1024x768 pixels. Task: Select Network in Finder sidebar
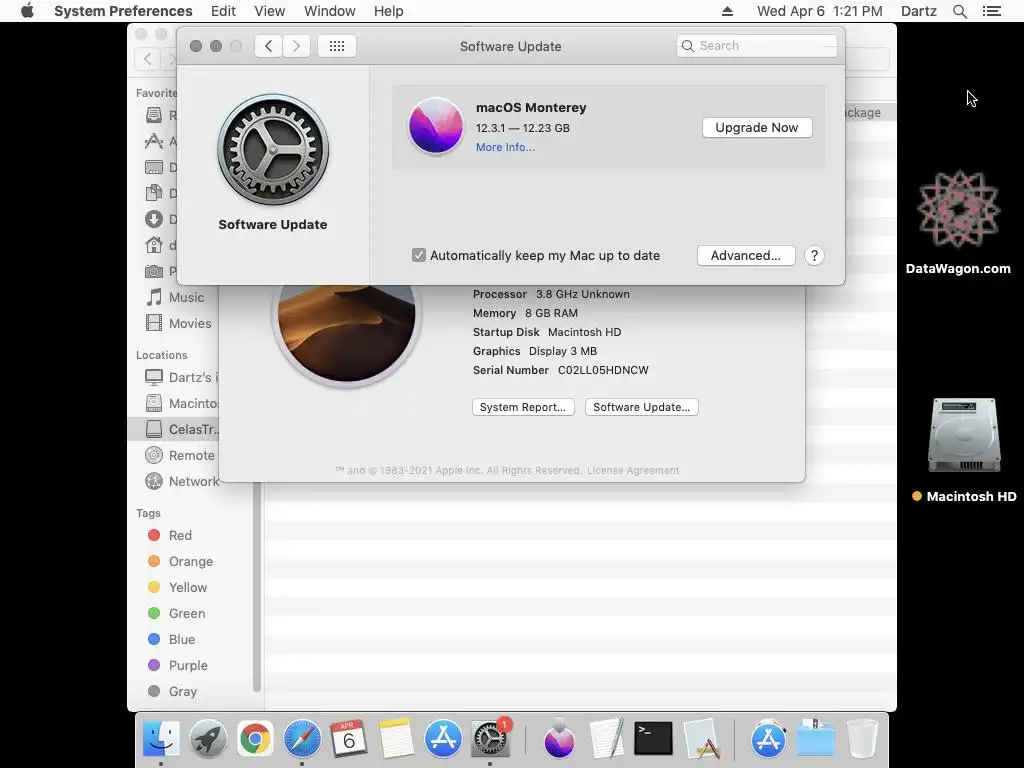(181, 481)
